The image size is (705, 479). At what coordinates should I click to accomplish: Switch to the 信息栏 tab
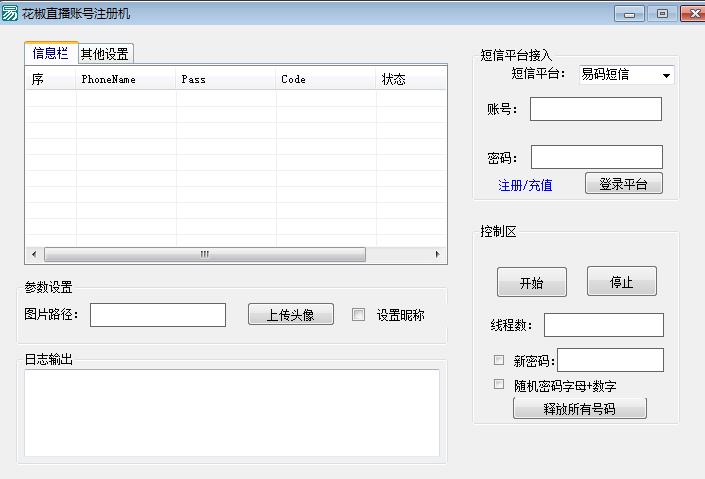[50, 53]
